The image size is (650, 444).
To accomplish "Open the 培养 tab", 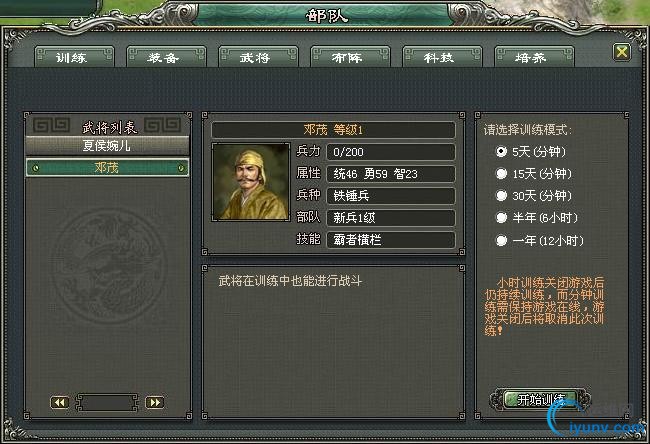I will 534,57.
